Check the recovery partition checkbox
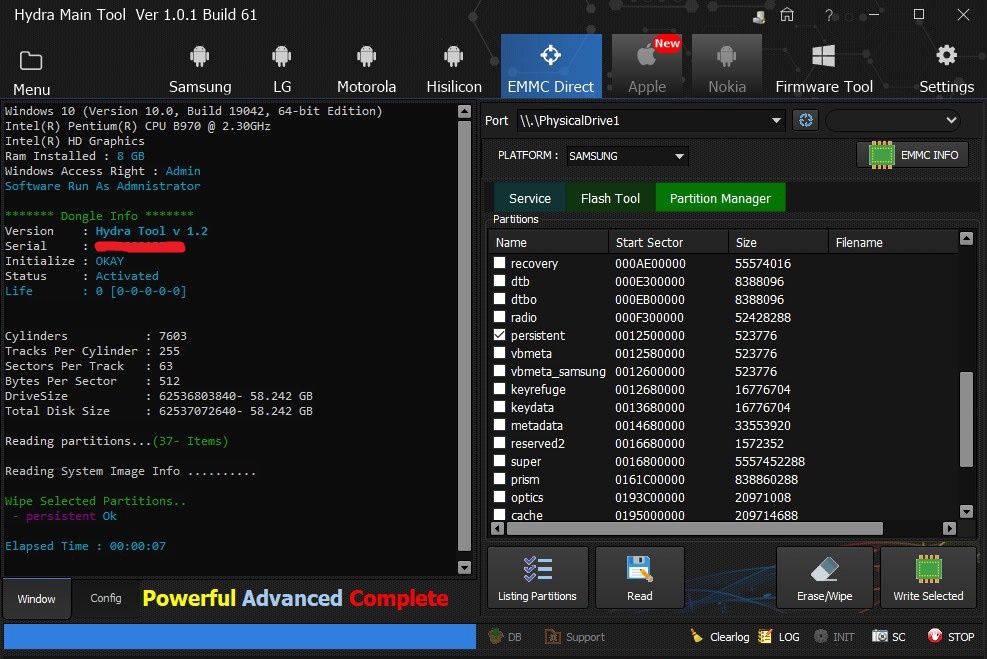This screenshot has width=987, height=659. click(499, 262)
